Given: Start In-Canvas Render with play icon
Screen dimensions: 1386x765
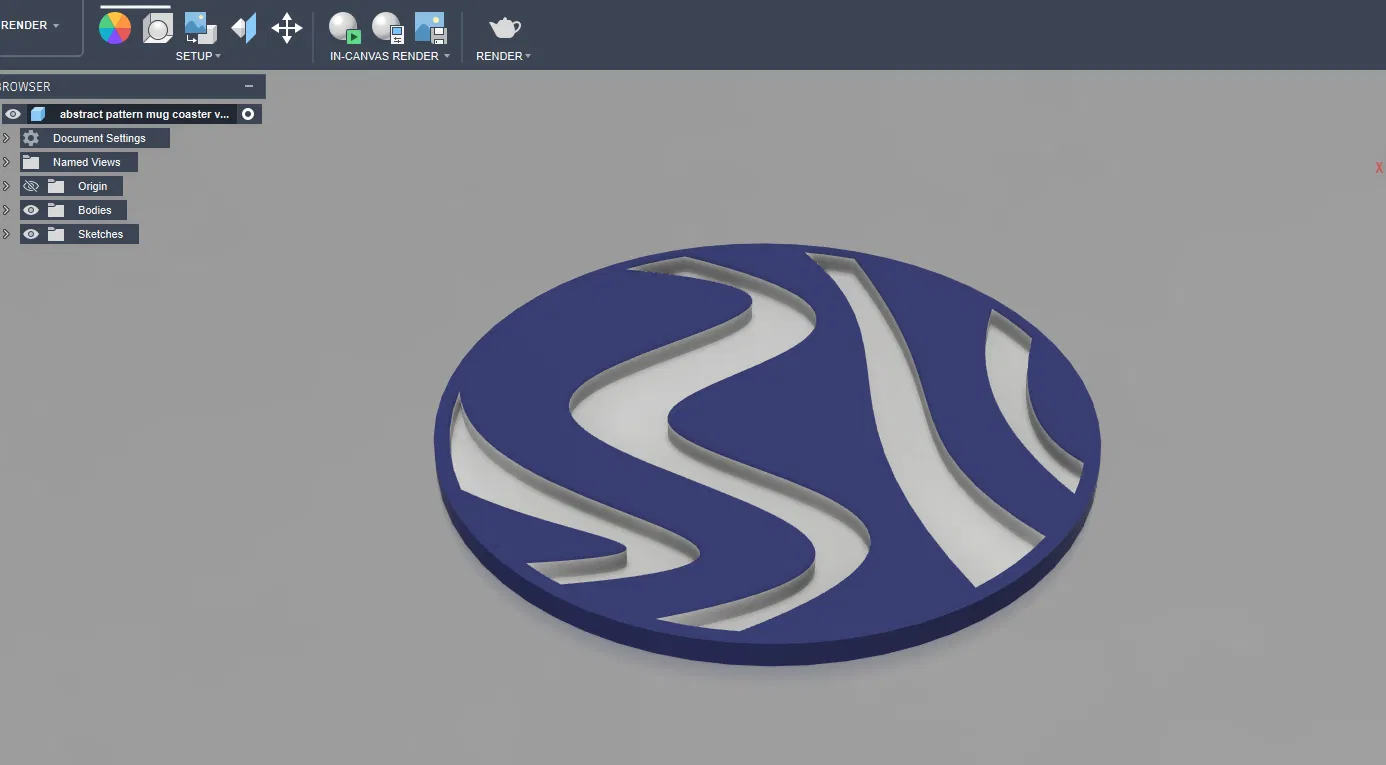Looking at the screenshot, I should pyautogui.click(x=344, y=28).
